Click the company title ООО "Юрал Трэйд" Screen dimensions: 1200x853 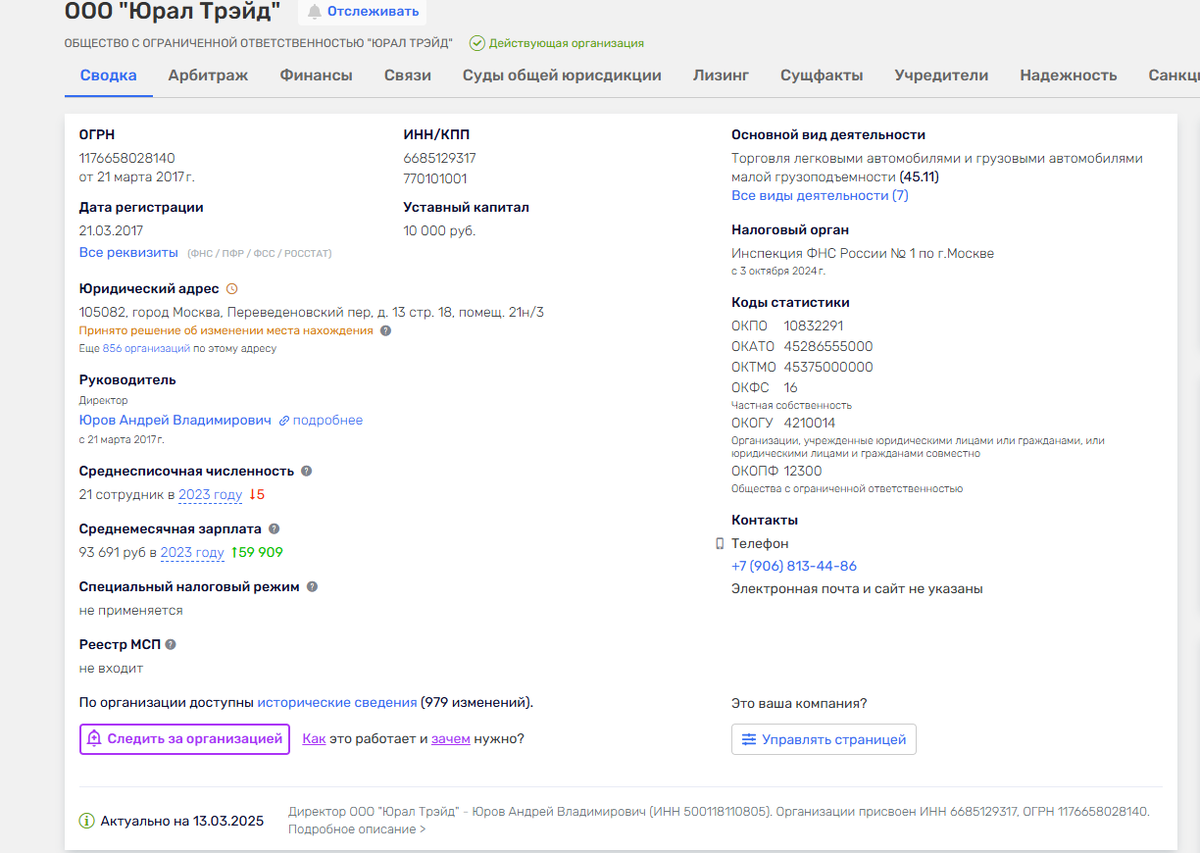click(x=173, y=12)
